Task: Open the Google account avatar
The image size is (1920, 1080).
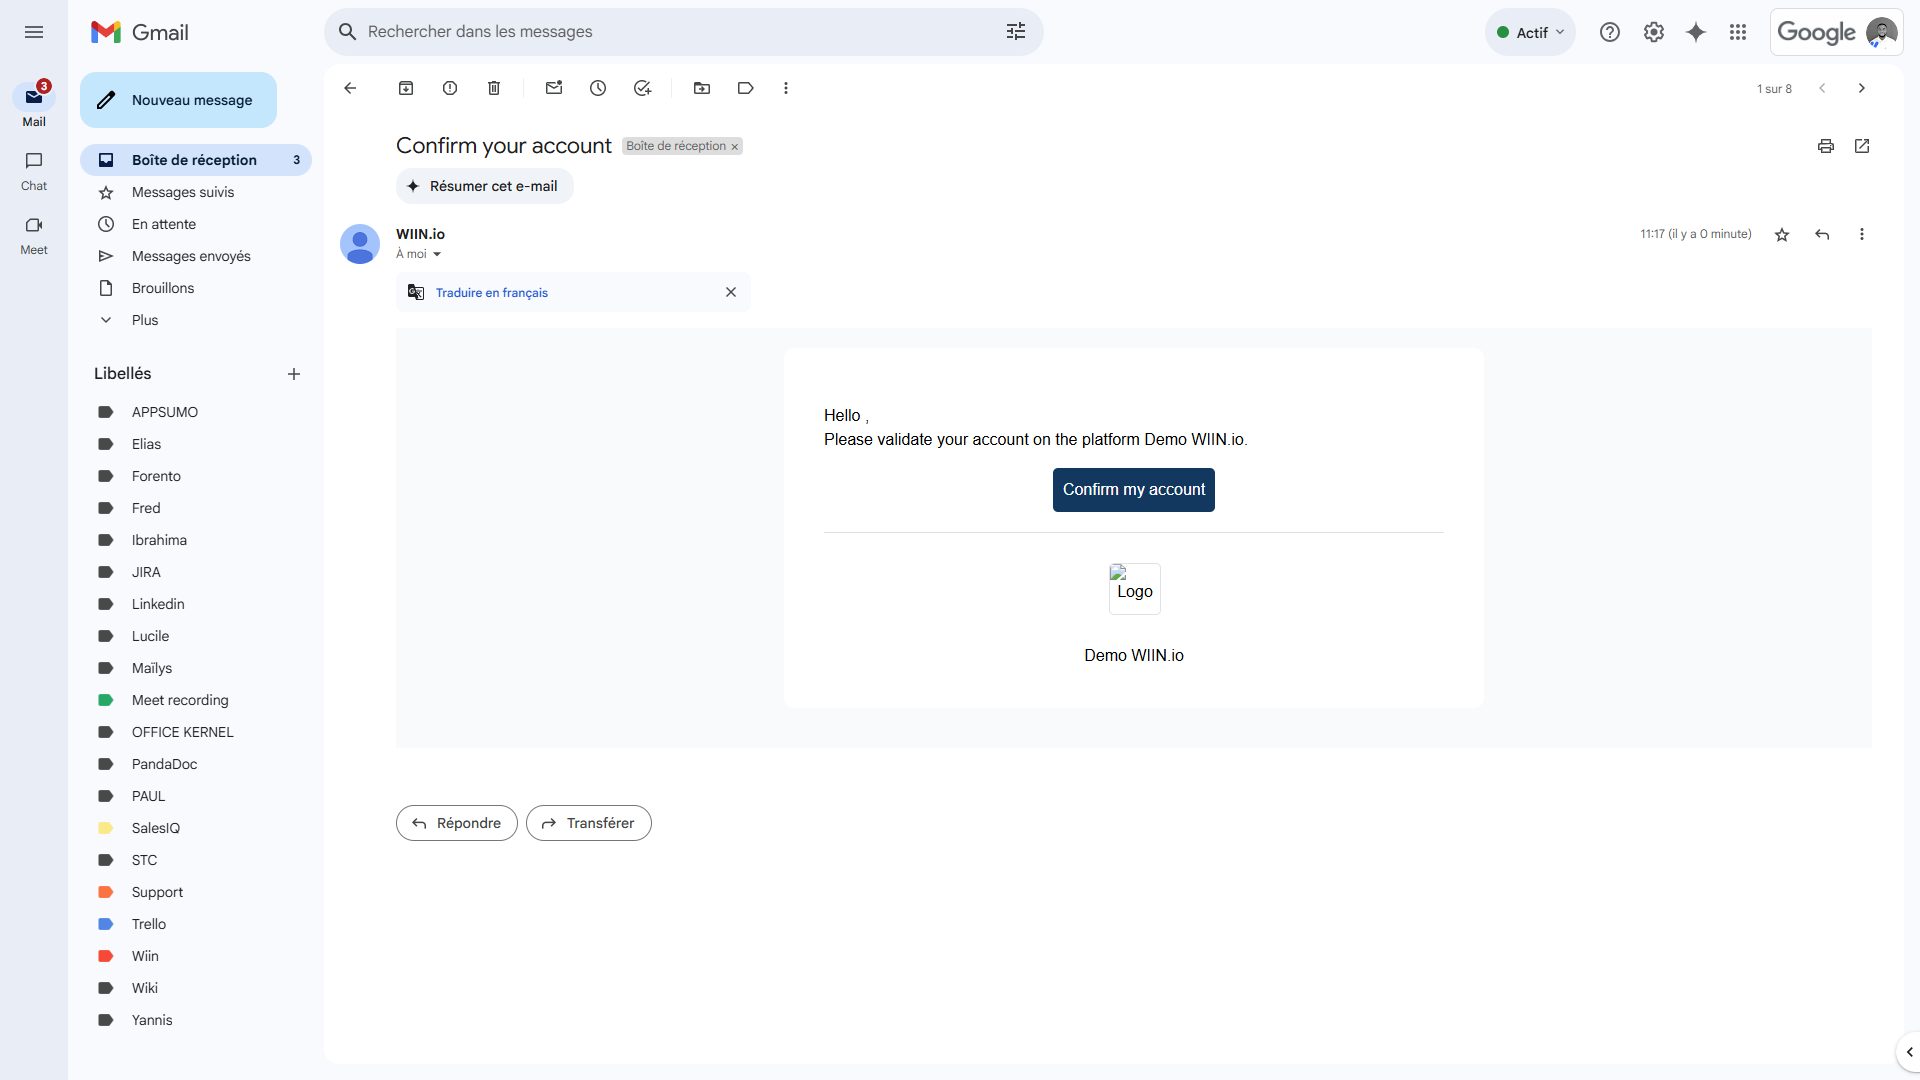Action: coord(1881,32)
